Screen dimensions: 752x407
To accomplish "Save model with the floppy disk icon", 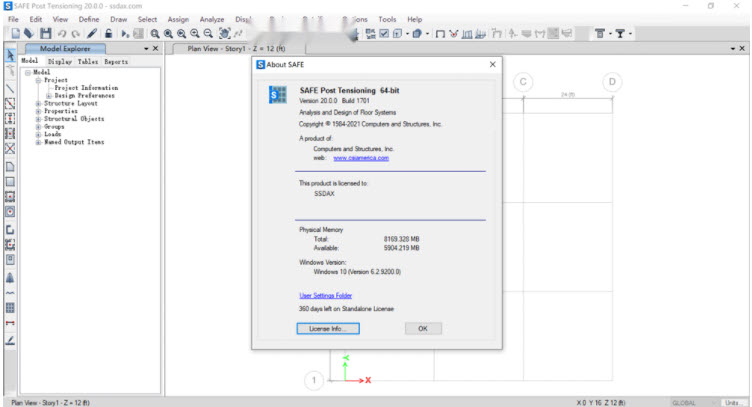I will [x=46, y=34].
